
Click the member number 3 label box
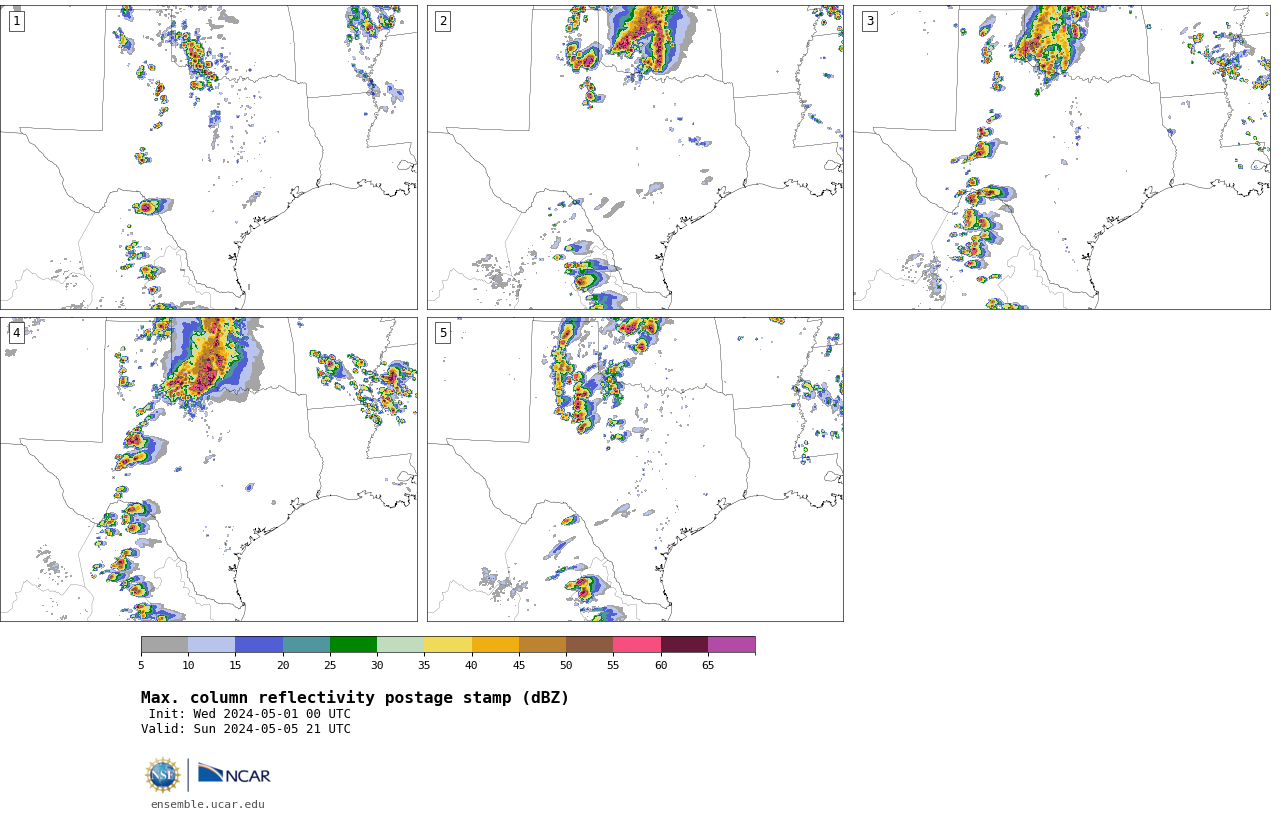[870, 21]
